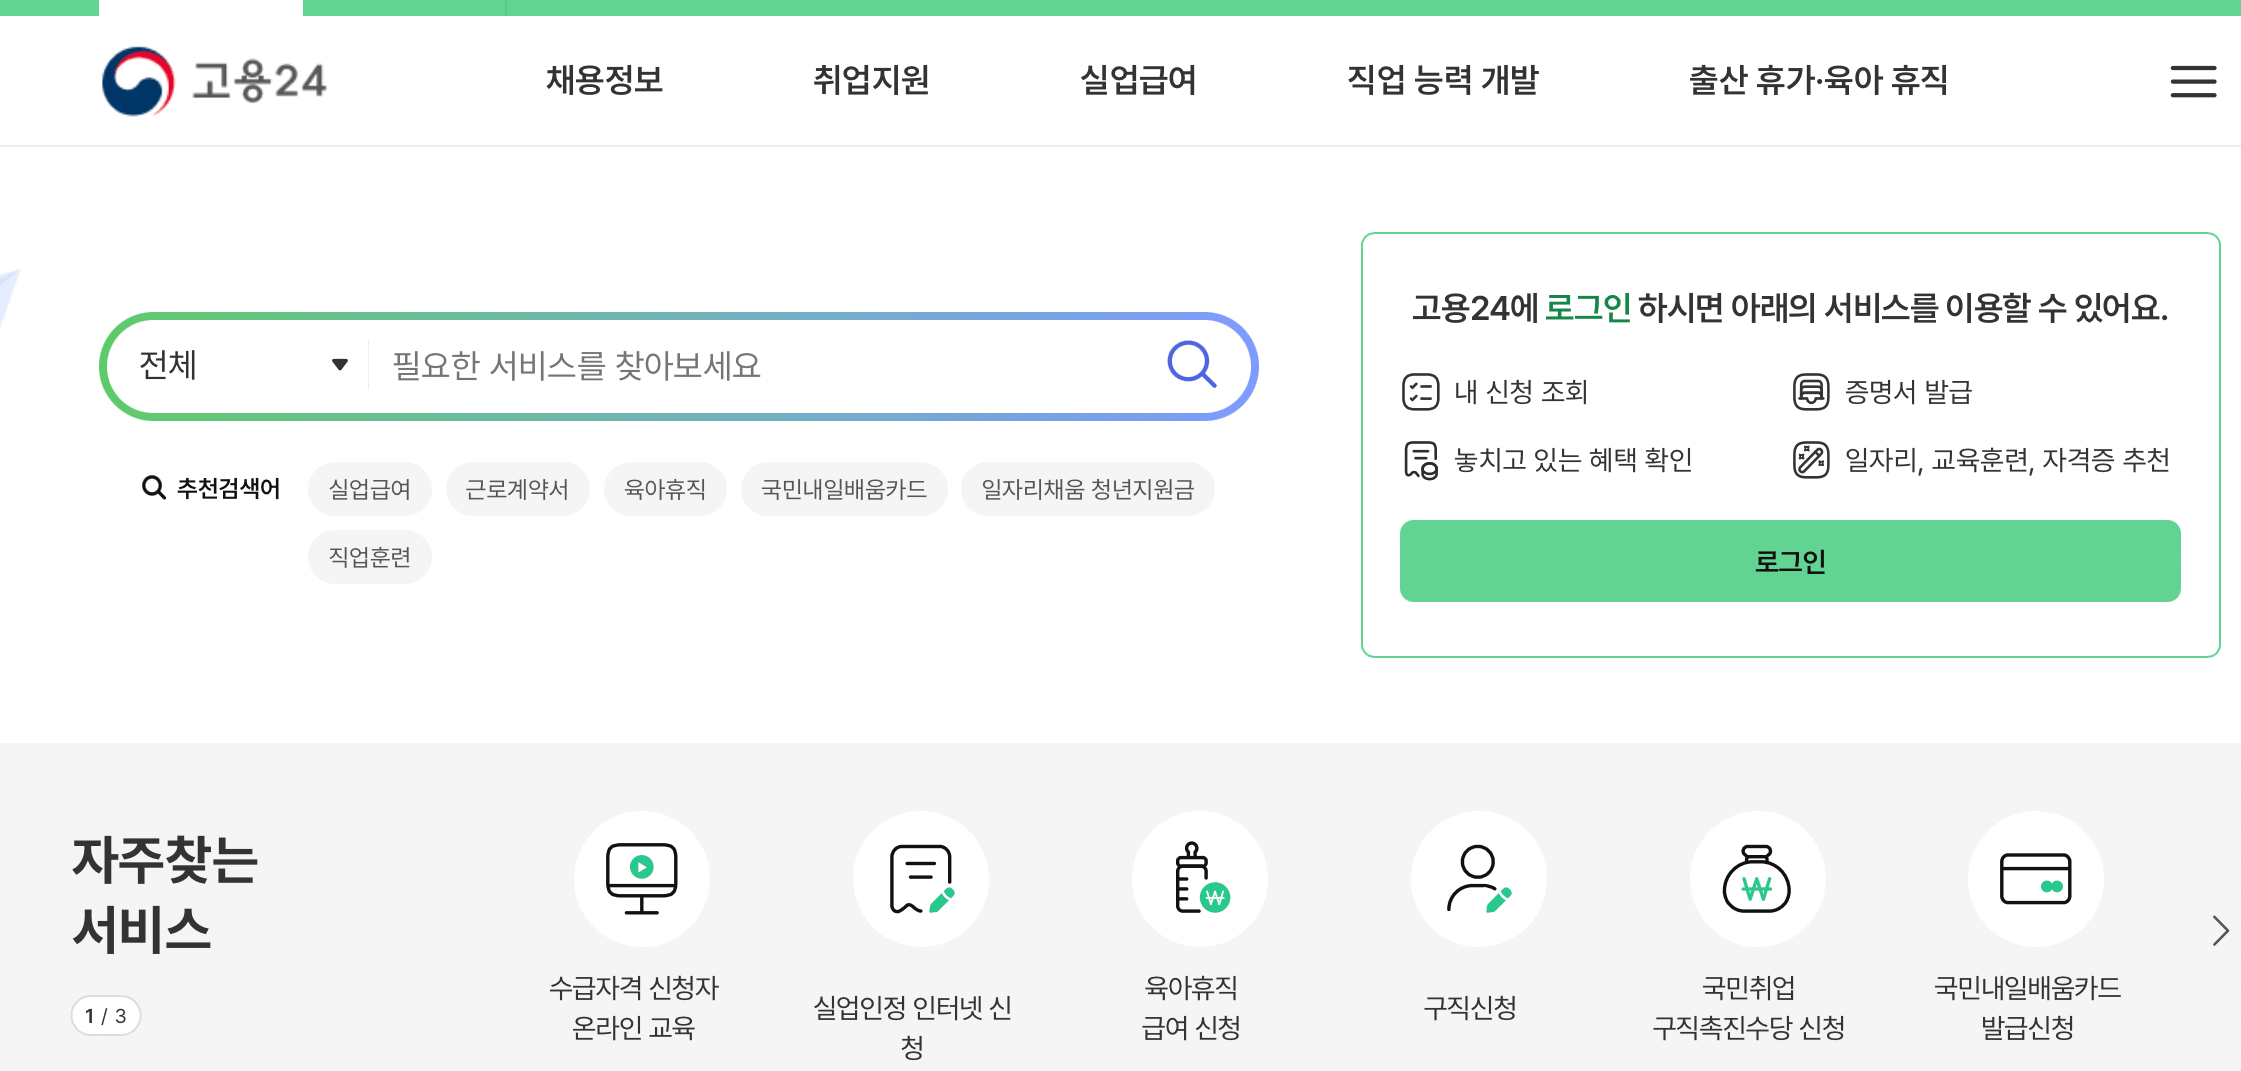2241x1071 pixels.
Task: Click the 1/3 page indicator
Action: [x=105, y=1014]
